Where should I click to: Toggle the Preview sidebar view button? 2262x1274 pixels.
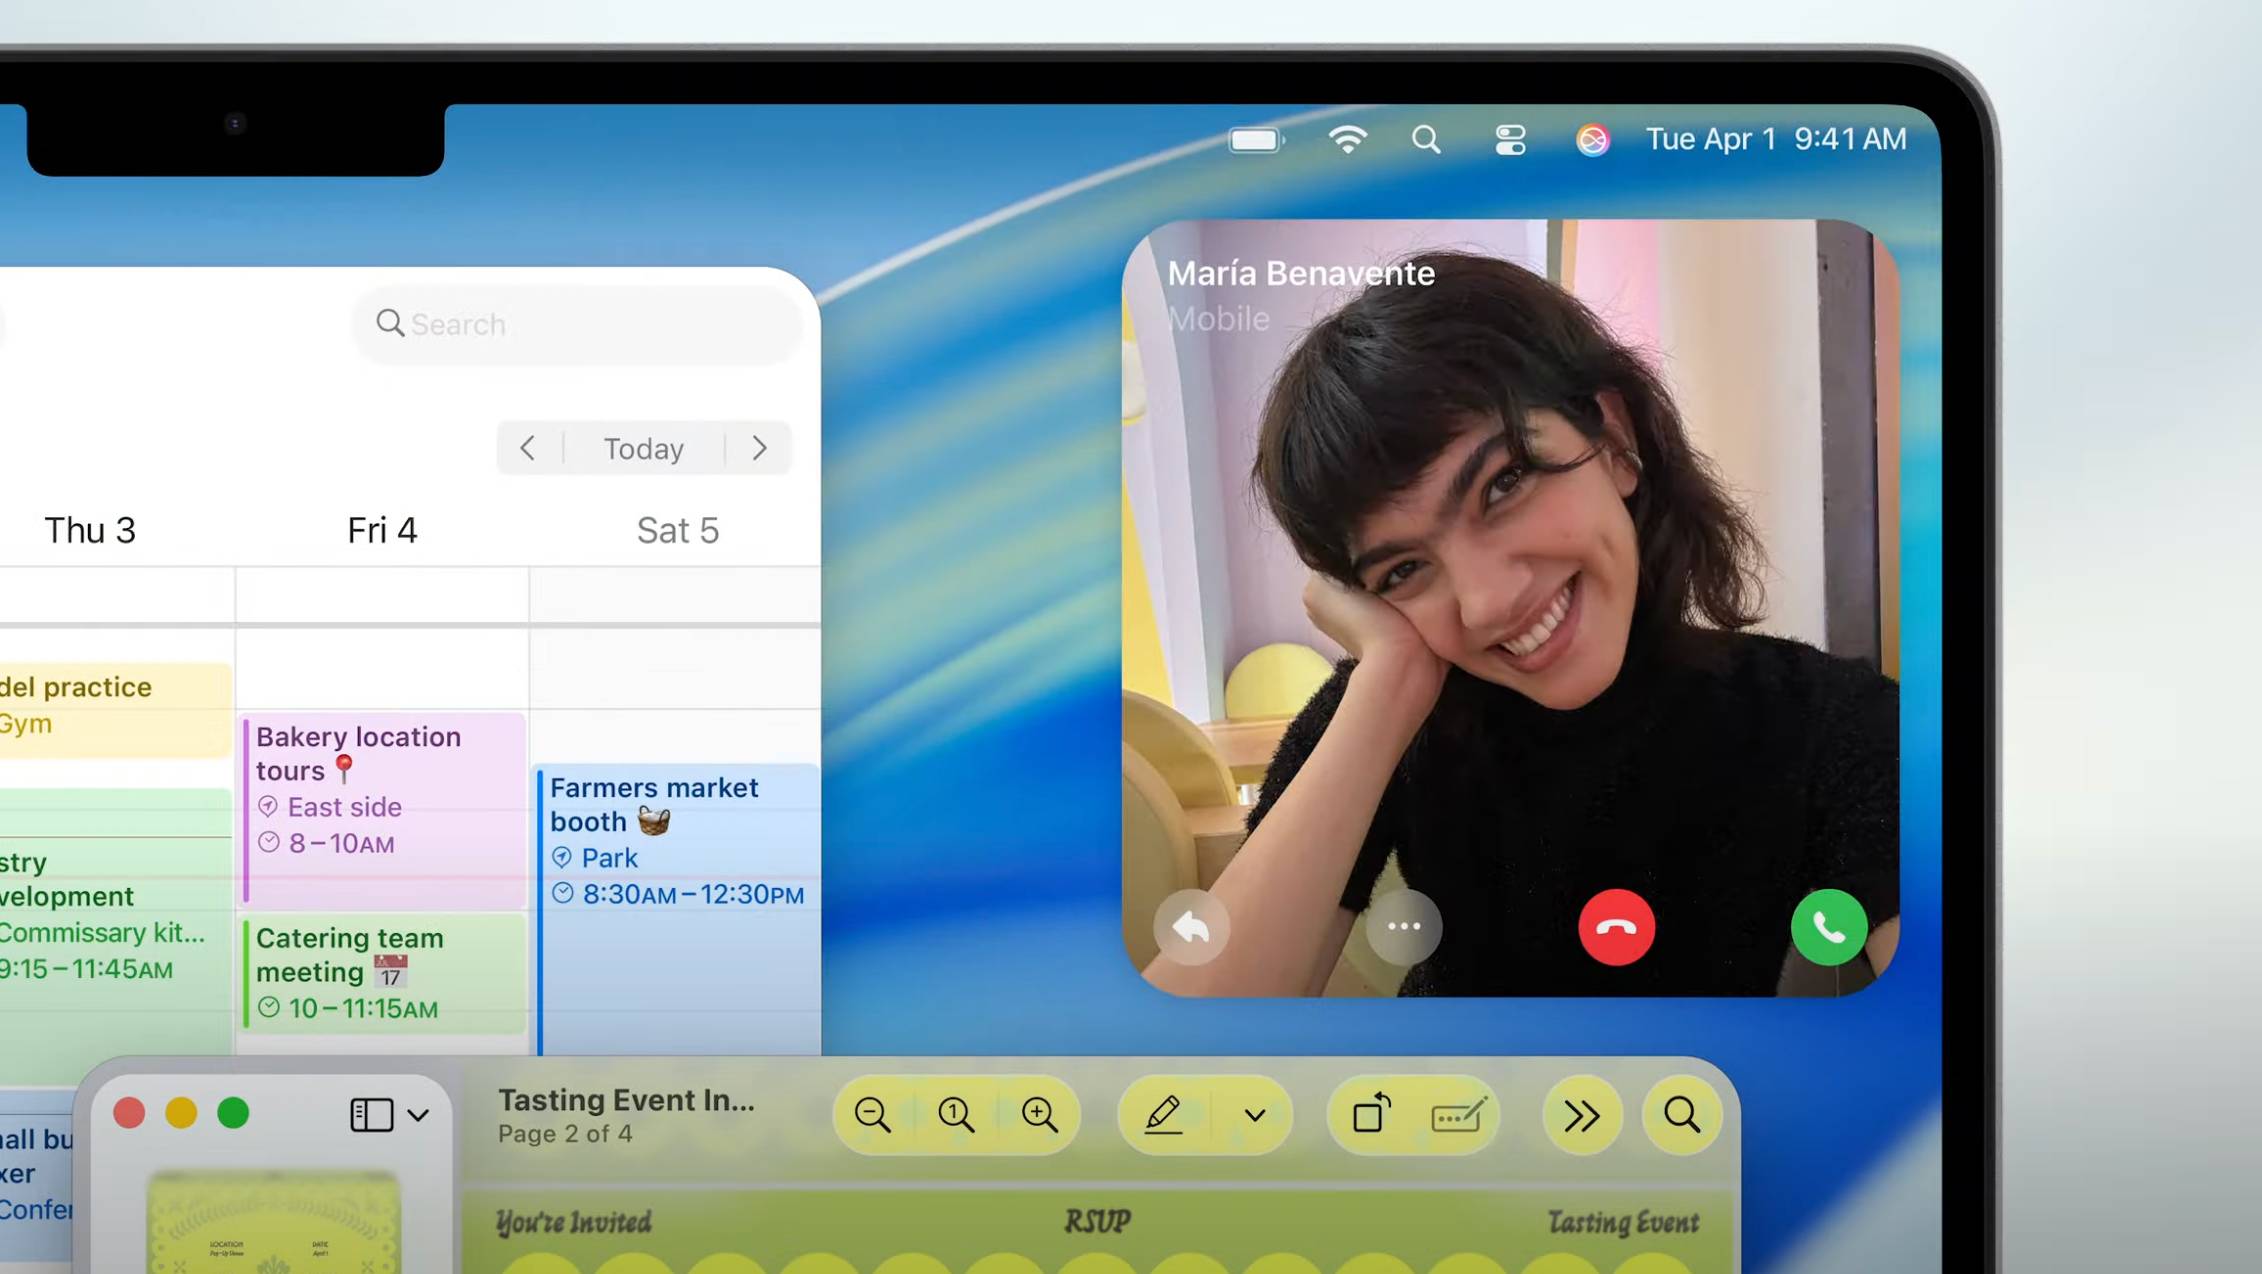[371, 1114]
